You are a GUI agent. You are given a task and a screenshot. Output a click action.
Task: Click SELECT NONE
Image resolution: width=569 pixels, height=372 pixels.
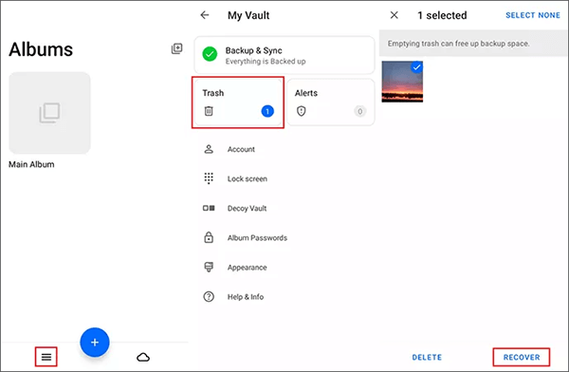(533, 15)
